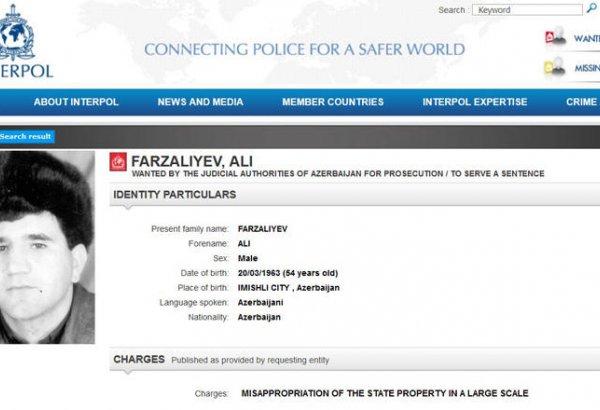
Task: Open the Interpol Expertise menu
Action: pyautogui.click(x=475, y=102)
